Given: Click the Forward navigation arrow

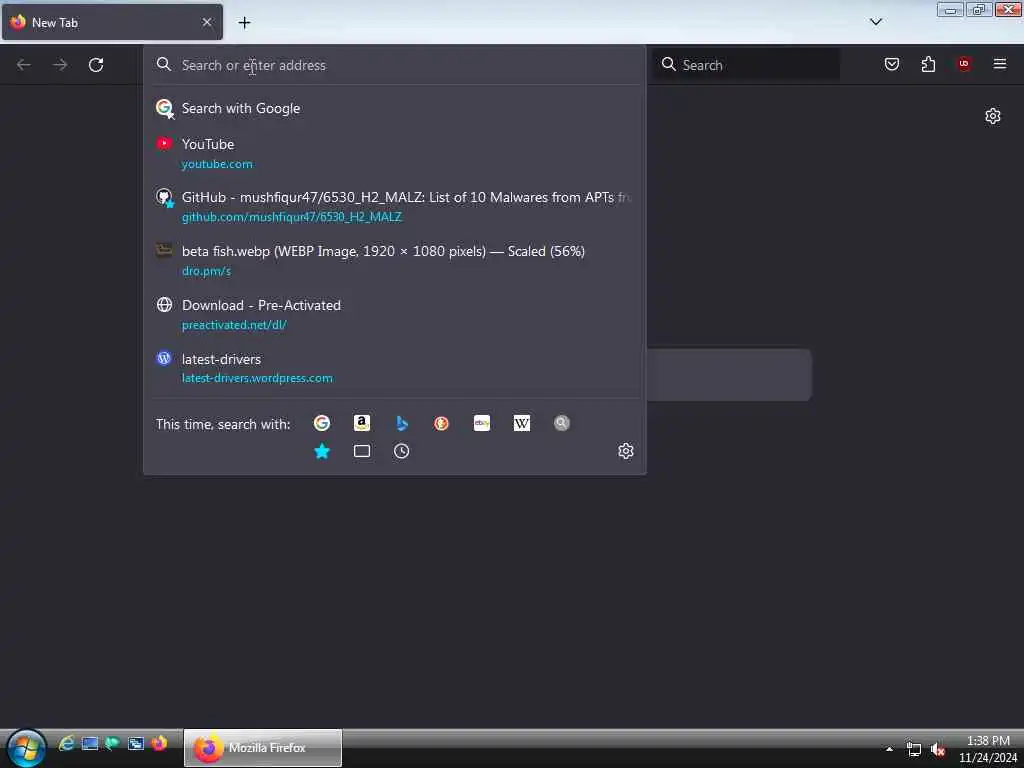Looking at the screenshot, I should tap(60, 65).
